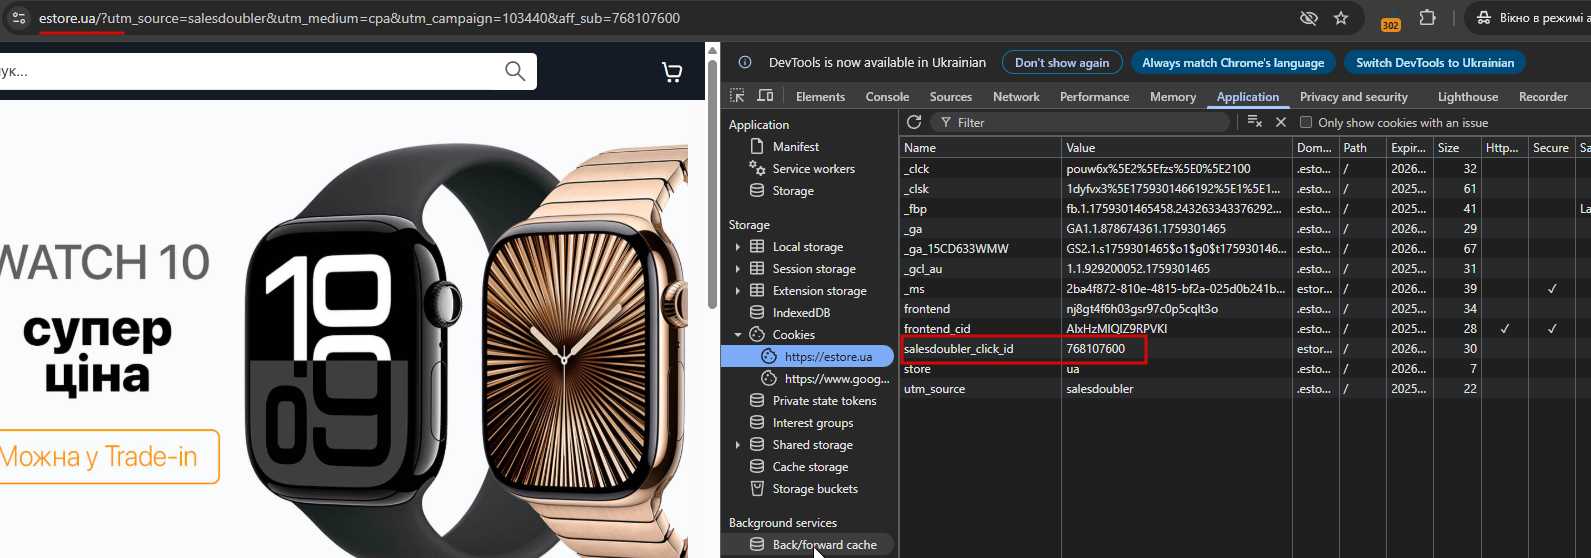Open Storage buckets
This screenshot has height=558, width=1591.
pyautogui.click(x=815, y=489)
